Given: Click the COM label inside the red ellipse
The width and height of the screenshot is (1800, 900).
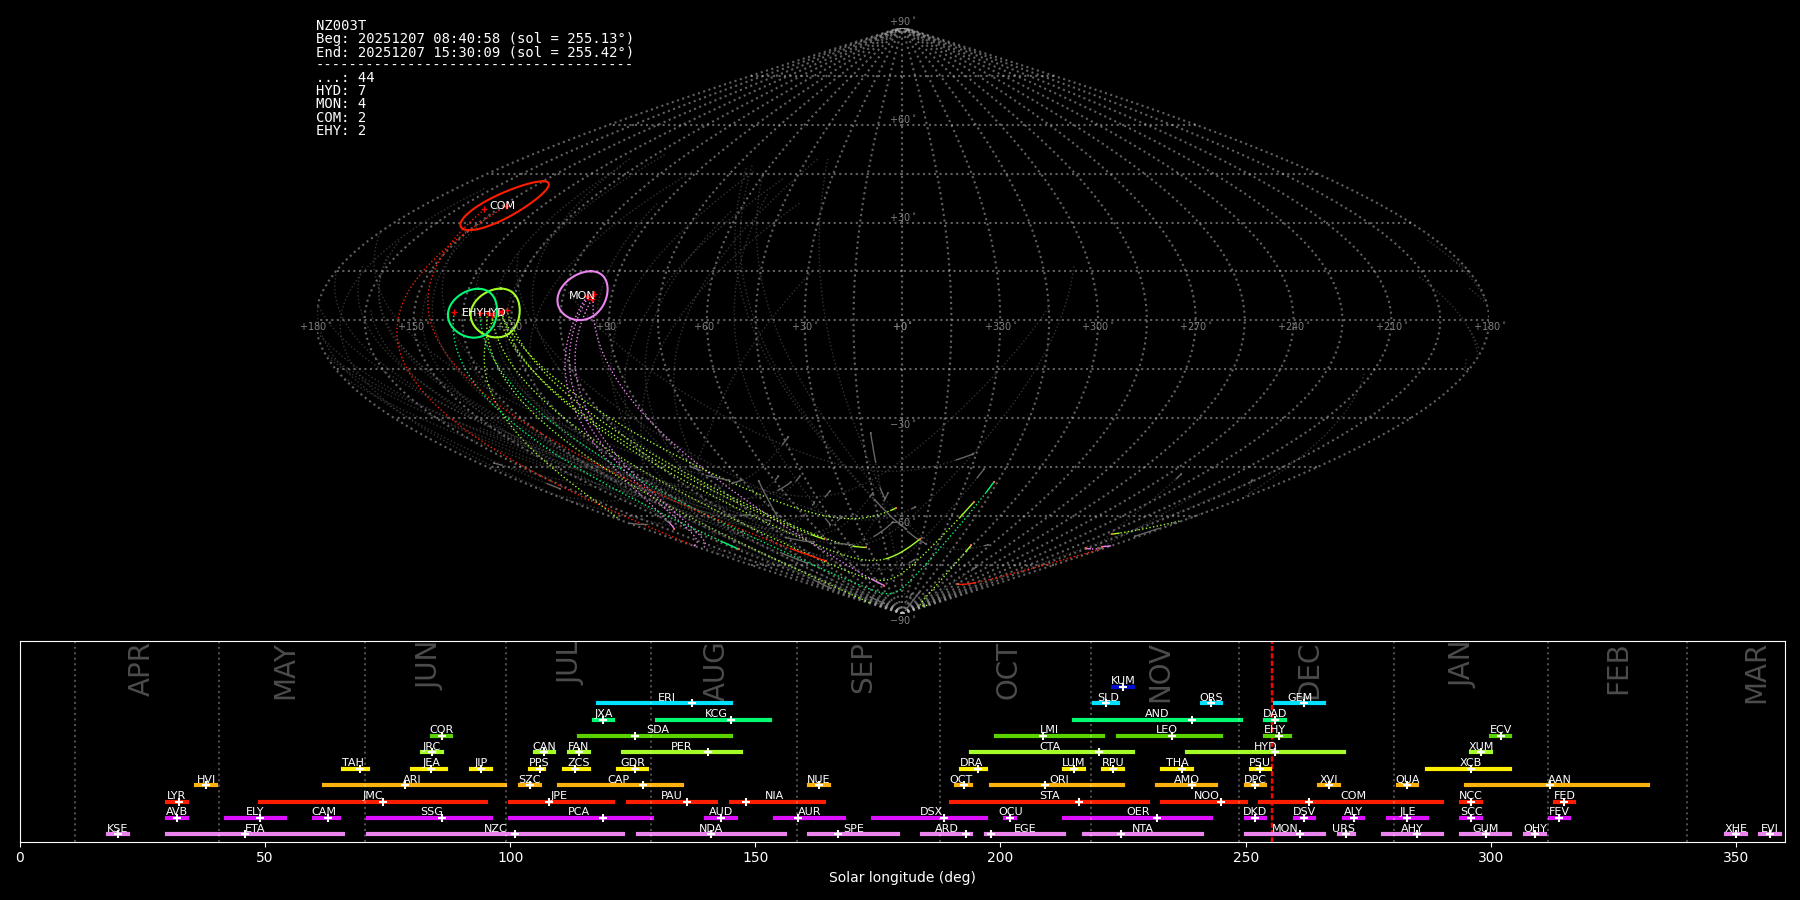Looking at the screenshot, I should point(502,206).
